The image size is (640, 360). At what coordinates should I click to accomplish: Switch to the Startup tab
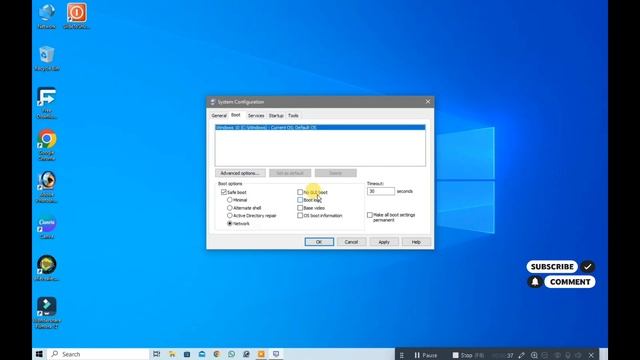point(276,116)
